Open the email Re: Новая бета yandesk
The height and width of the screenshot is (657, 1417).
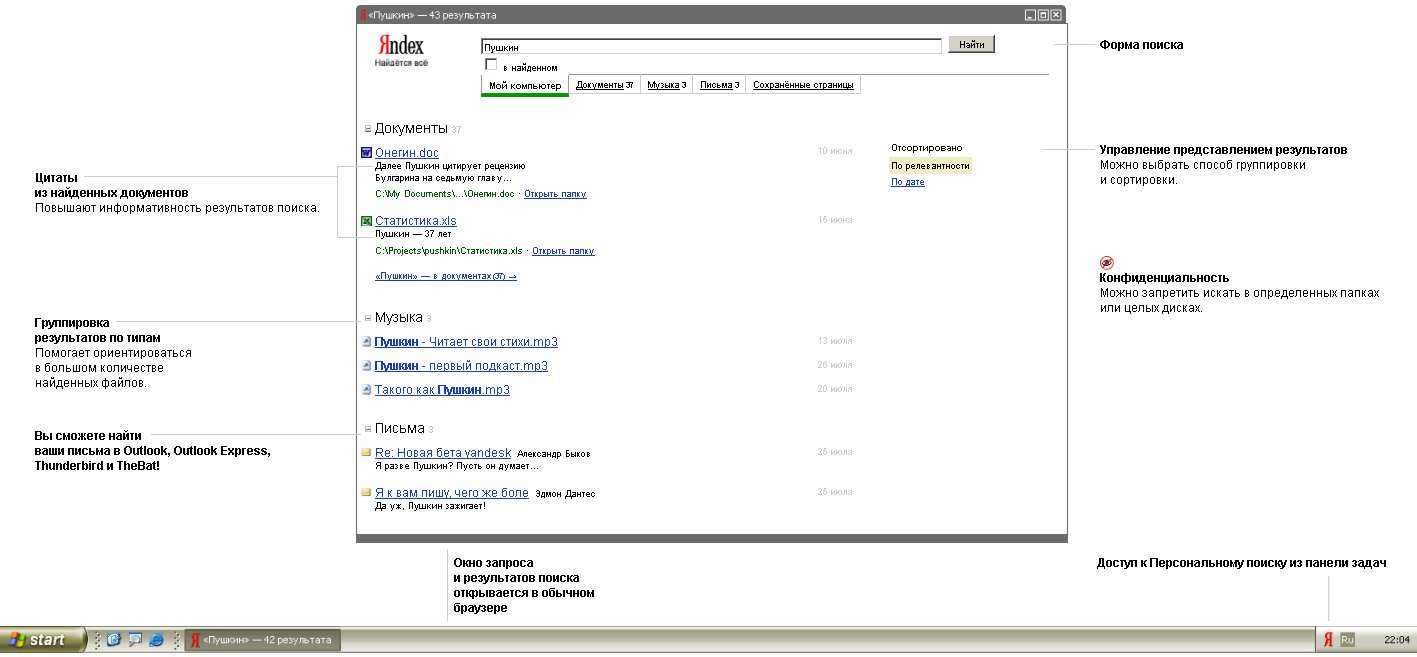[x=443, y=453]
